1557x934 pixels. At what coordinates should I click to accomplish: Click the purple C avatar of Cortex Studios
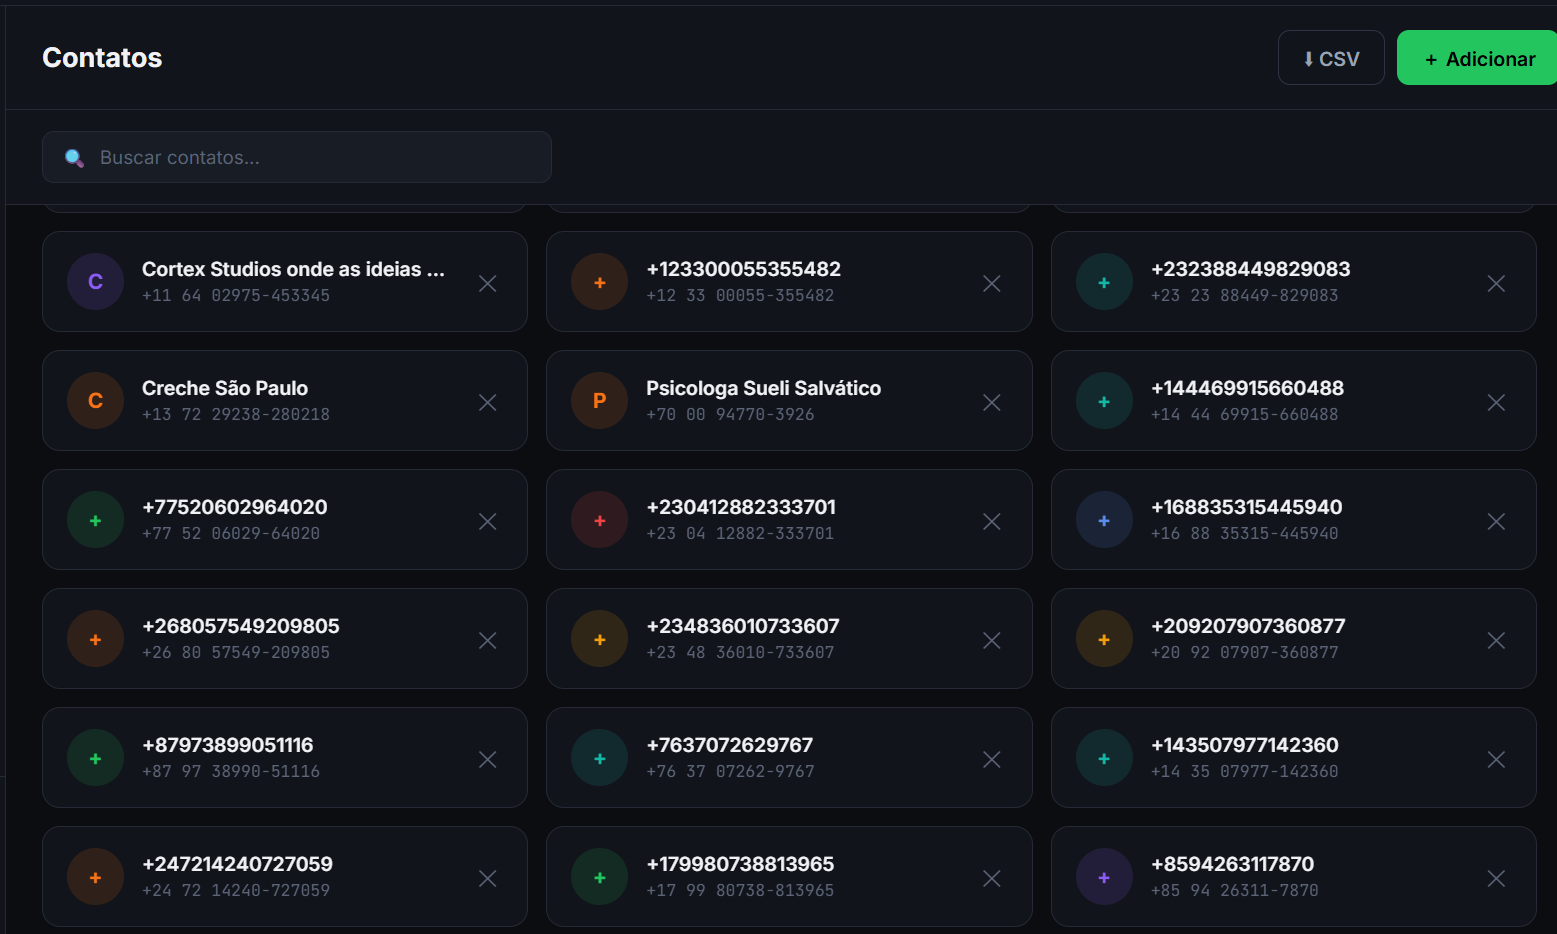(95, 281)
